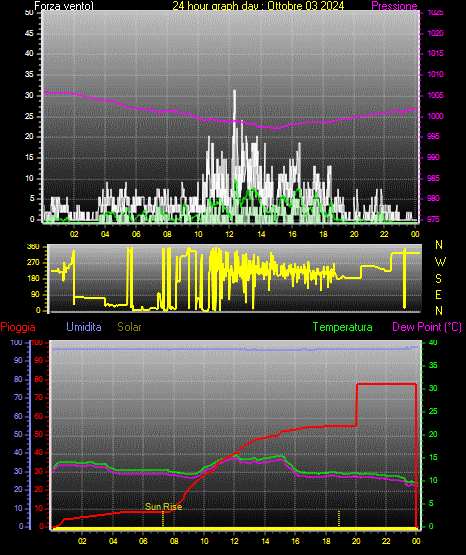Click the sunset dotted marker near 19 hours
The width and height of the screenshot is (466, 555).
[x=339, y=518]
